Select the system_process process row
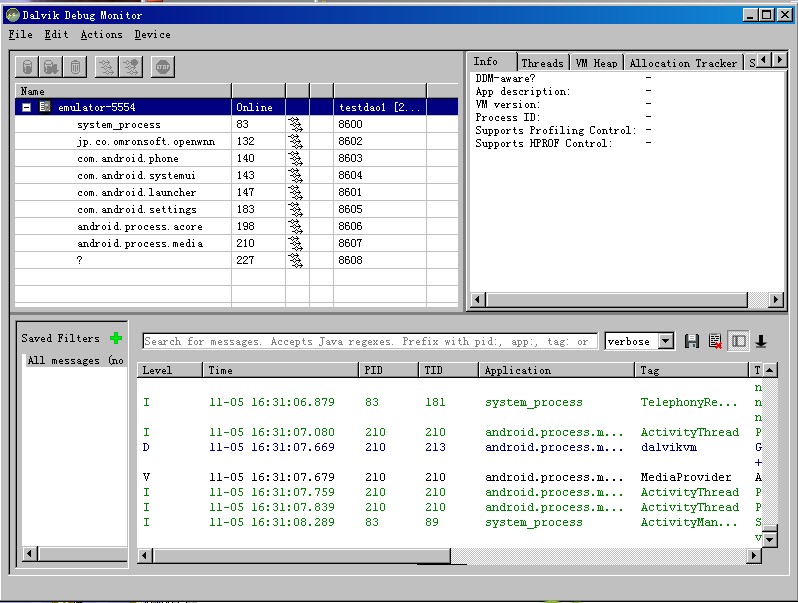Screen dimensions: 798x603 click(236, 124)
